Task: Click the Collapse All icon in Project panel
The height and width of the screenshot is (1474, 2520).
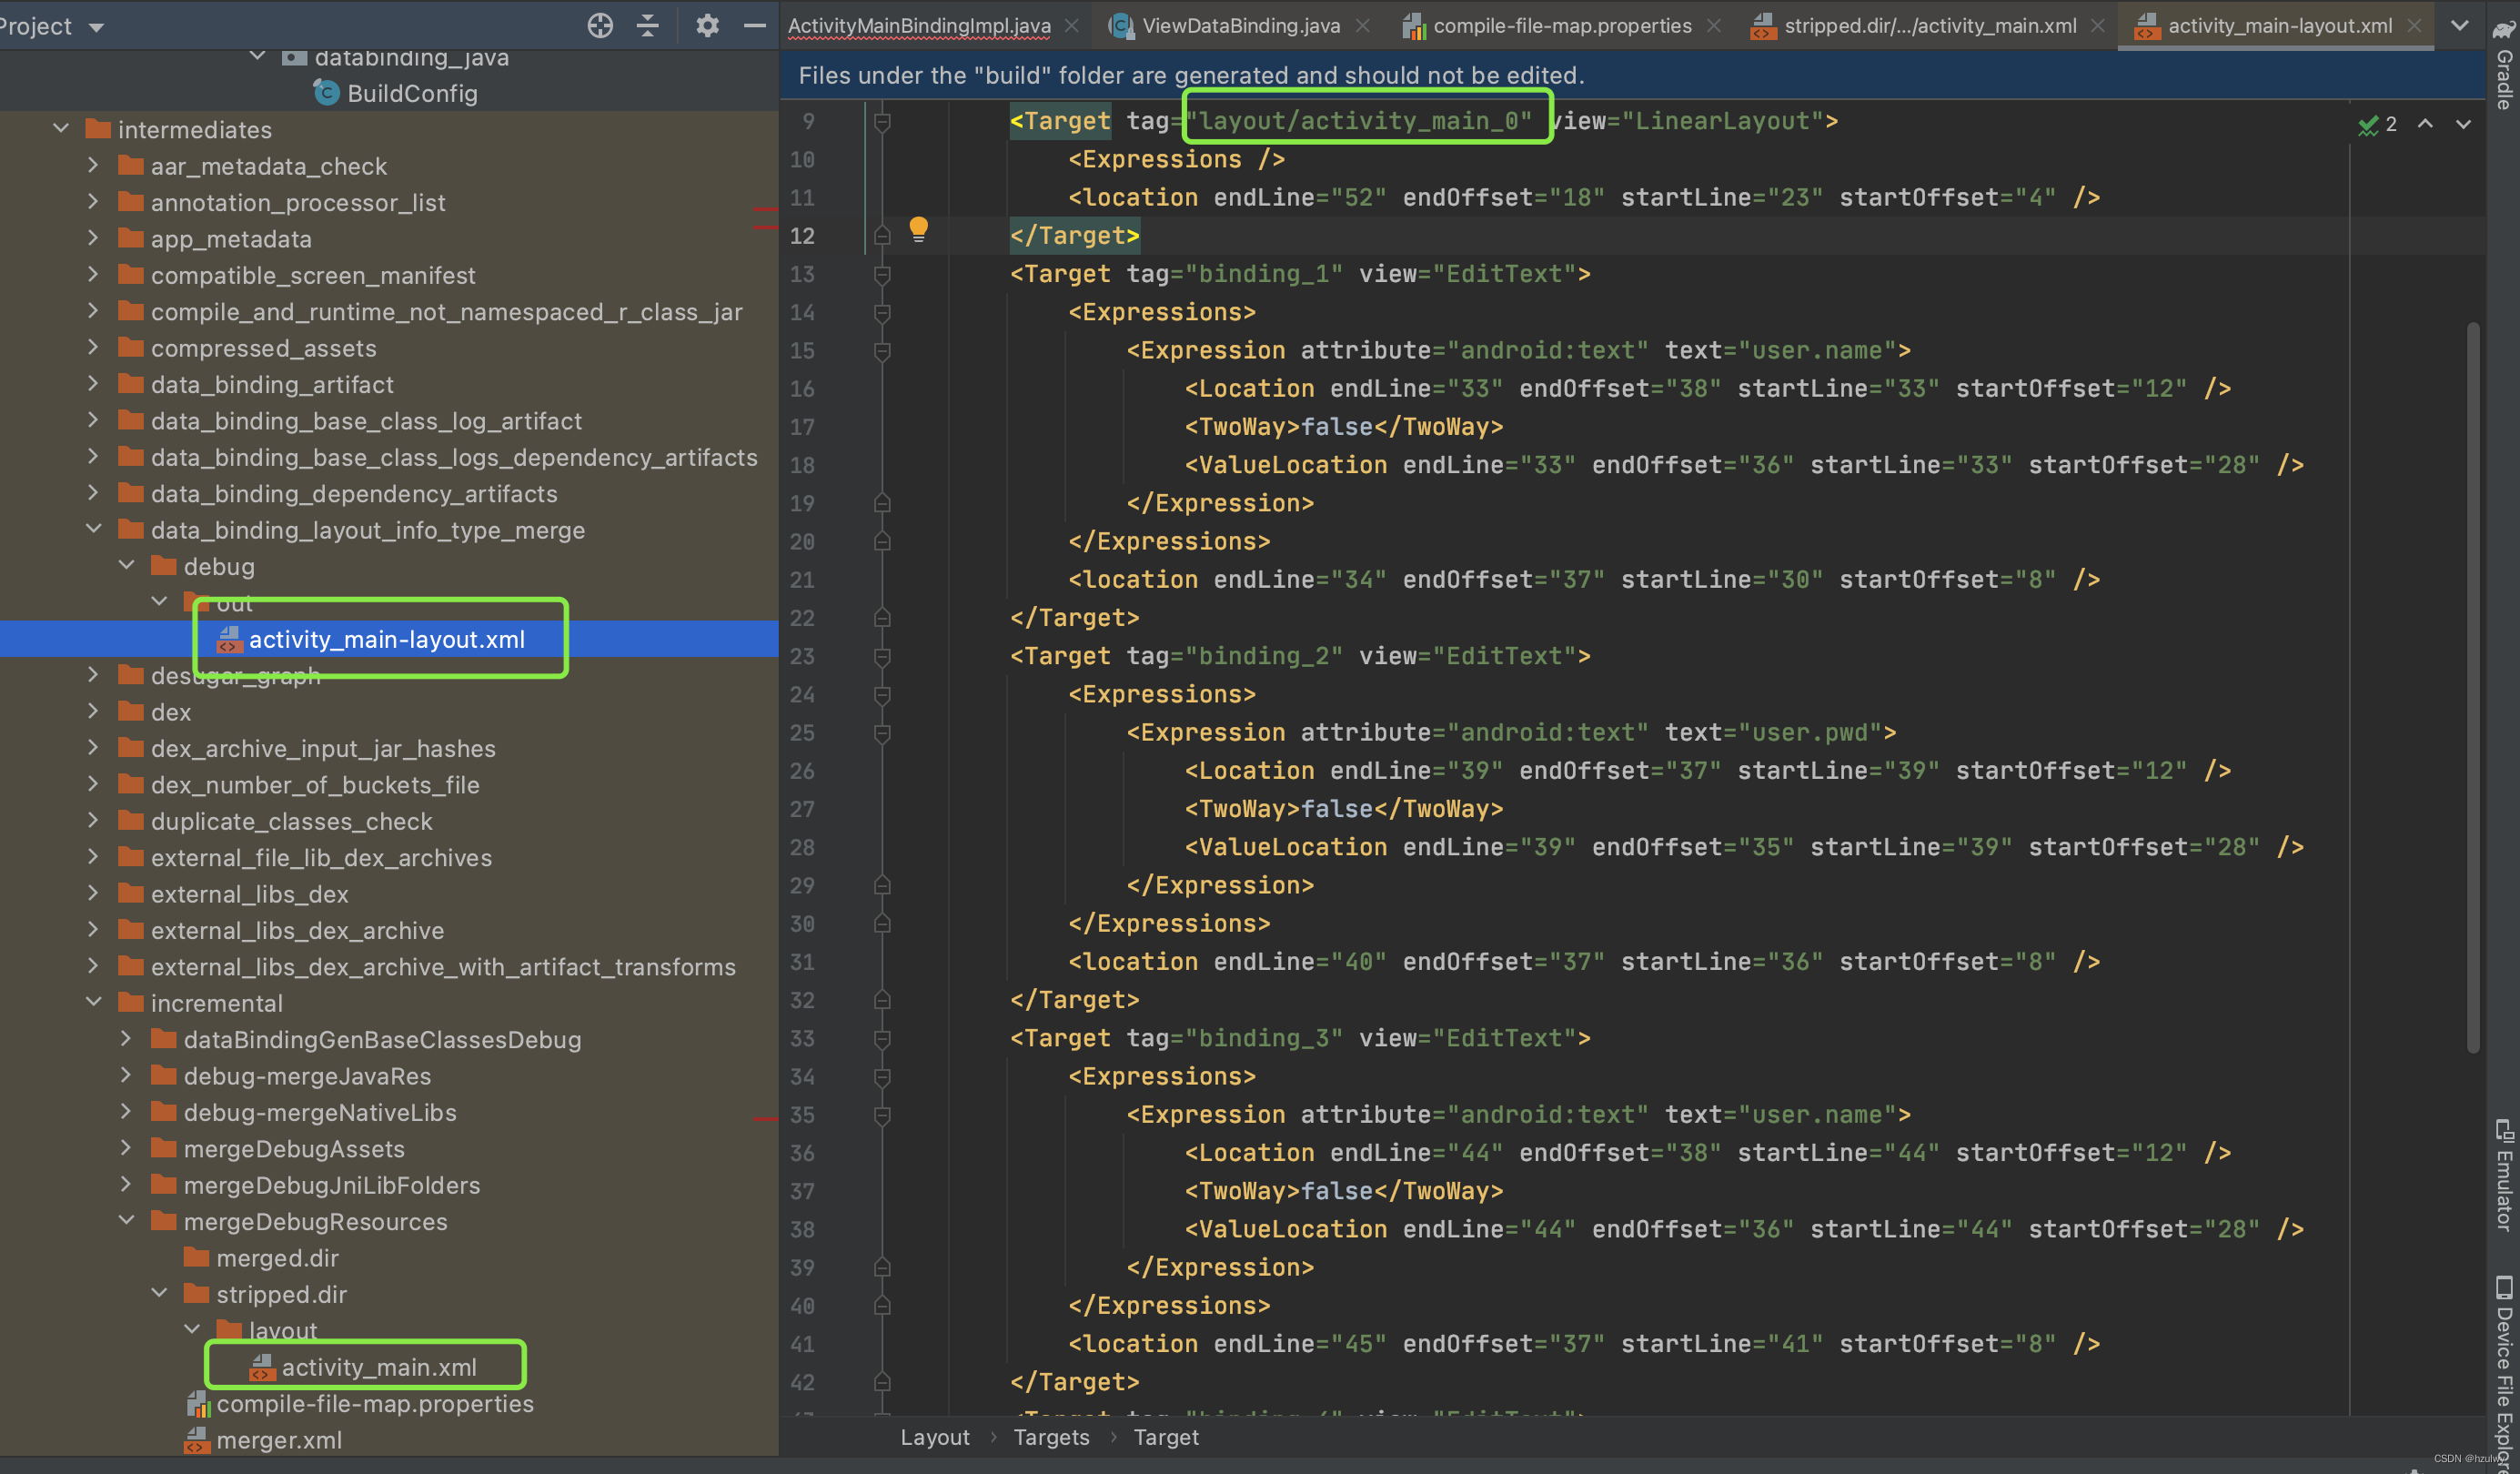Action: coord(648,26)
